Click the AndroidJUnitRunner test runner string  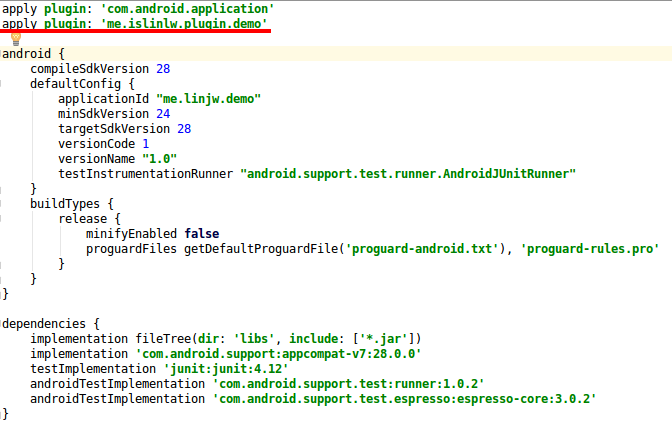(x=408, y=174)
